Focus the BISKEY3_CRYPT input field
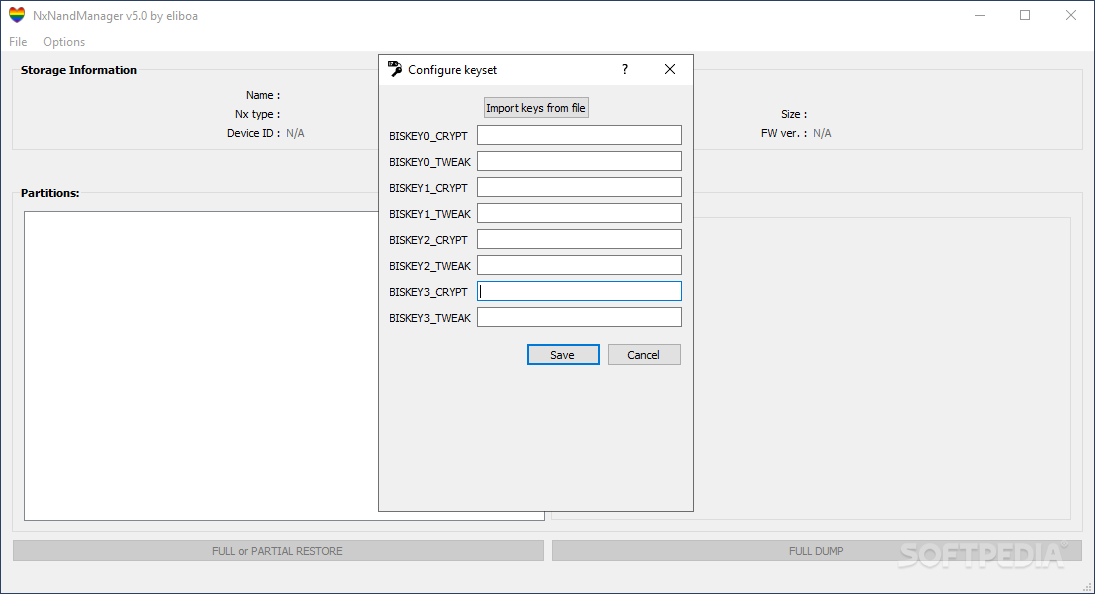 (x=579, y=291)
